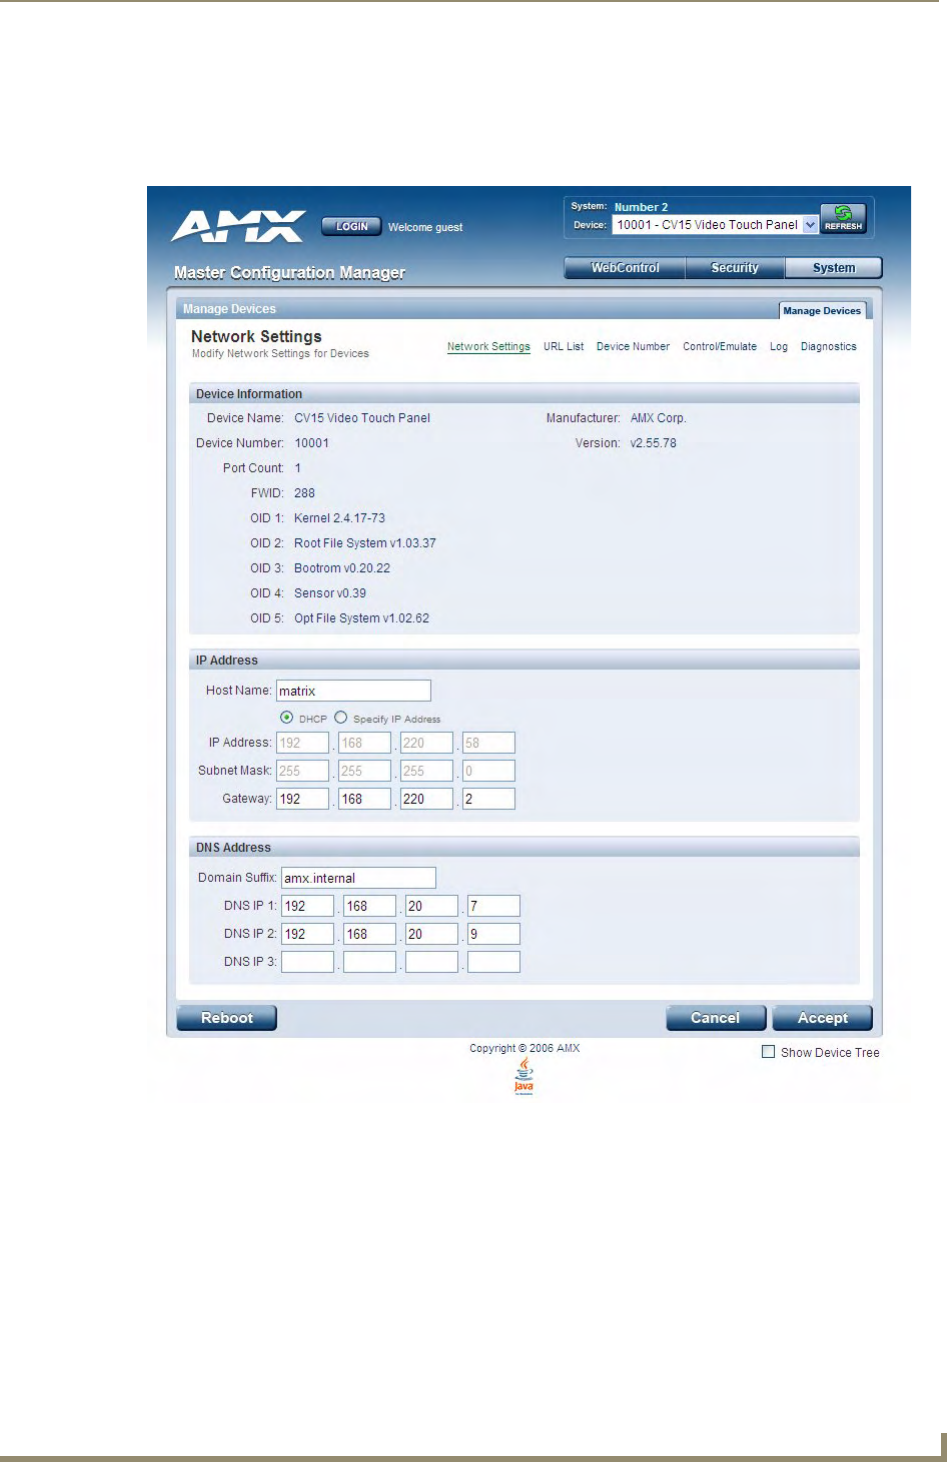Viewport: 947px width, 1462px height.
Task: Click the 'Copyright © 2006 AMX' text
Action: 524,1048
